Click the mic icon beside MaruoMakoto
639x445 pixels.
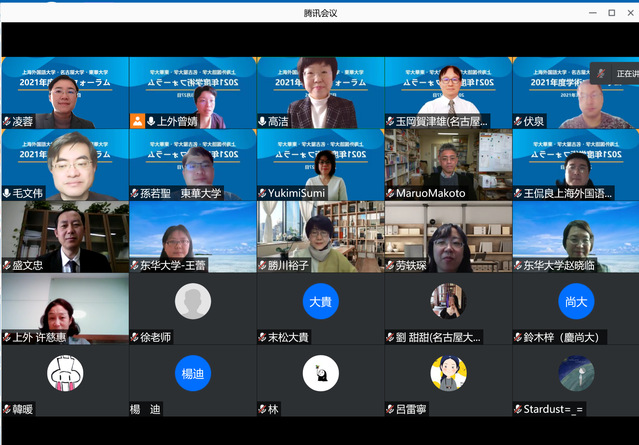pyautogui.click(x=391, y=193)
